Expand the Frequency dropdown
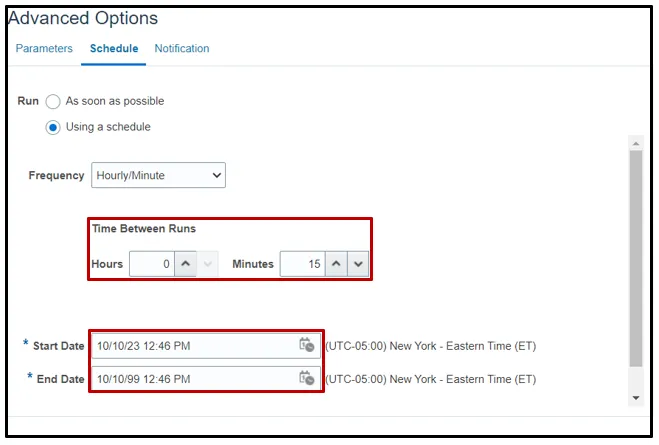 (x=159, y=176)
